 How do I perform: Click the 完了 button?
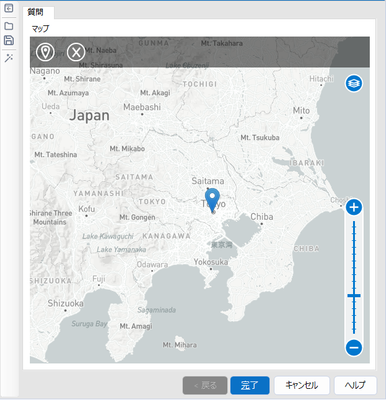[x=250, y=385]
